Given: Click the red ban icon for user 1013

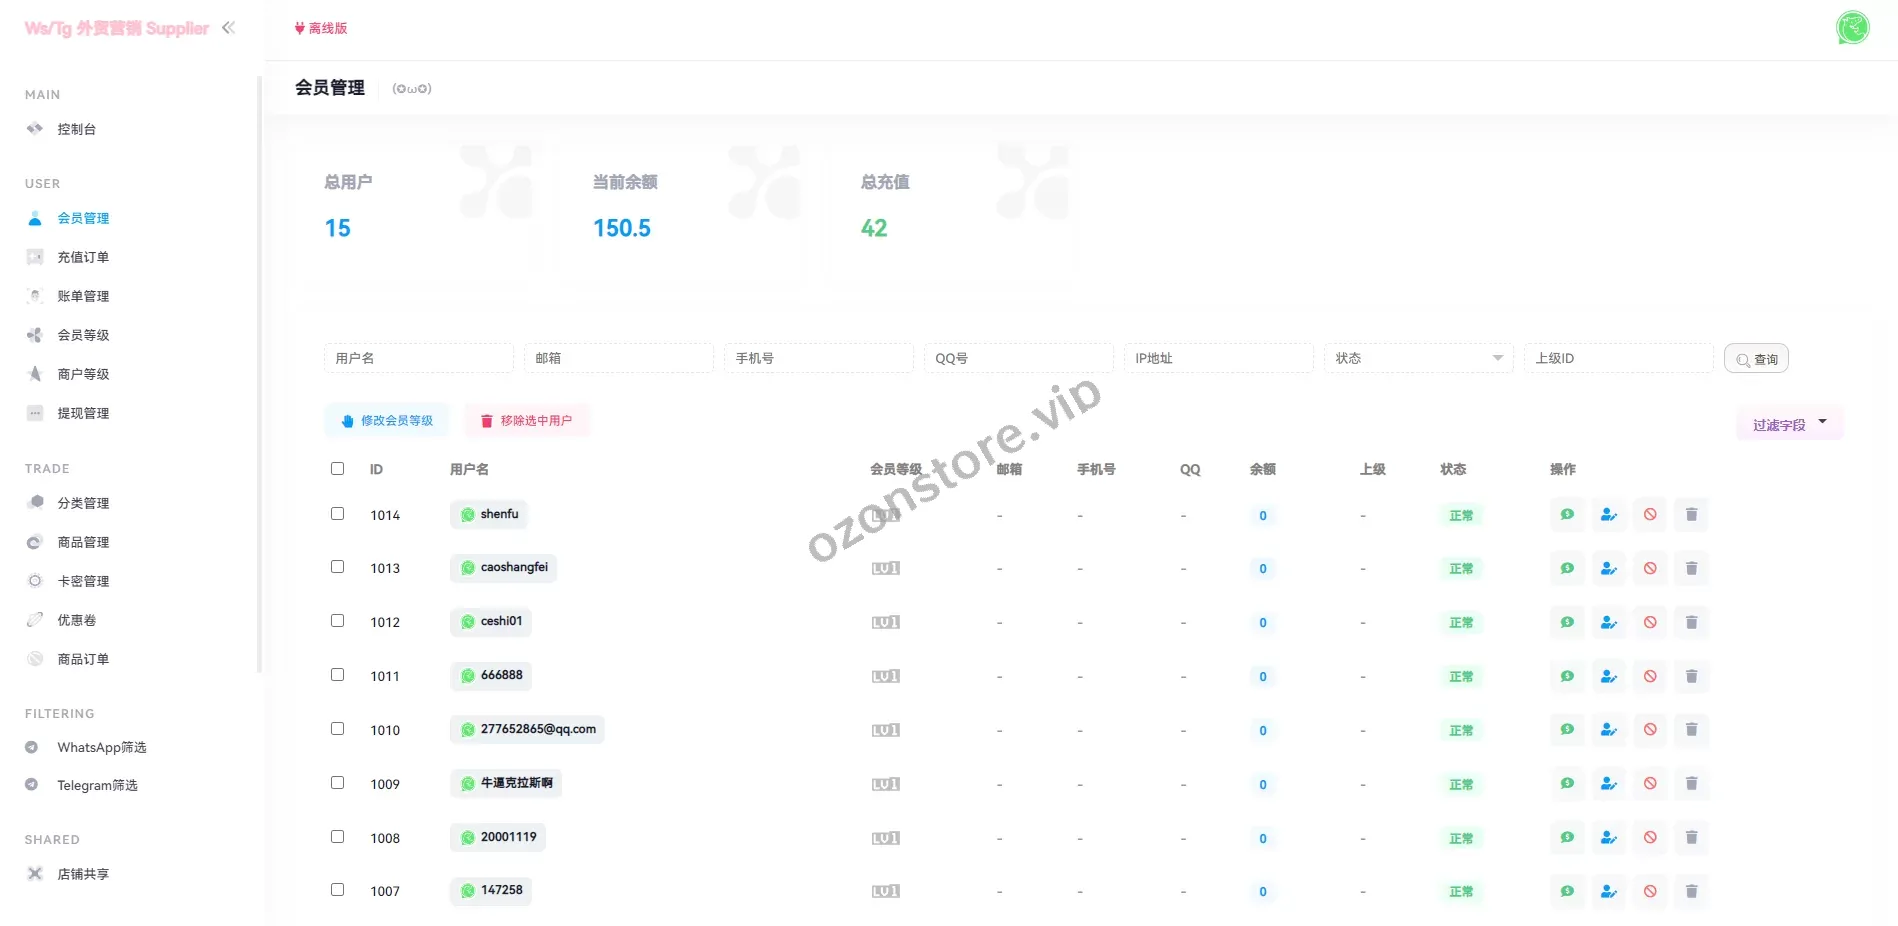Looking at the screenshot, I should pyautogui.click(x=1650, y=569).
